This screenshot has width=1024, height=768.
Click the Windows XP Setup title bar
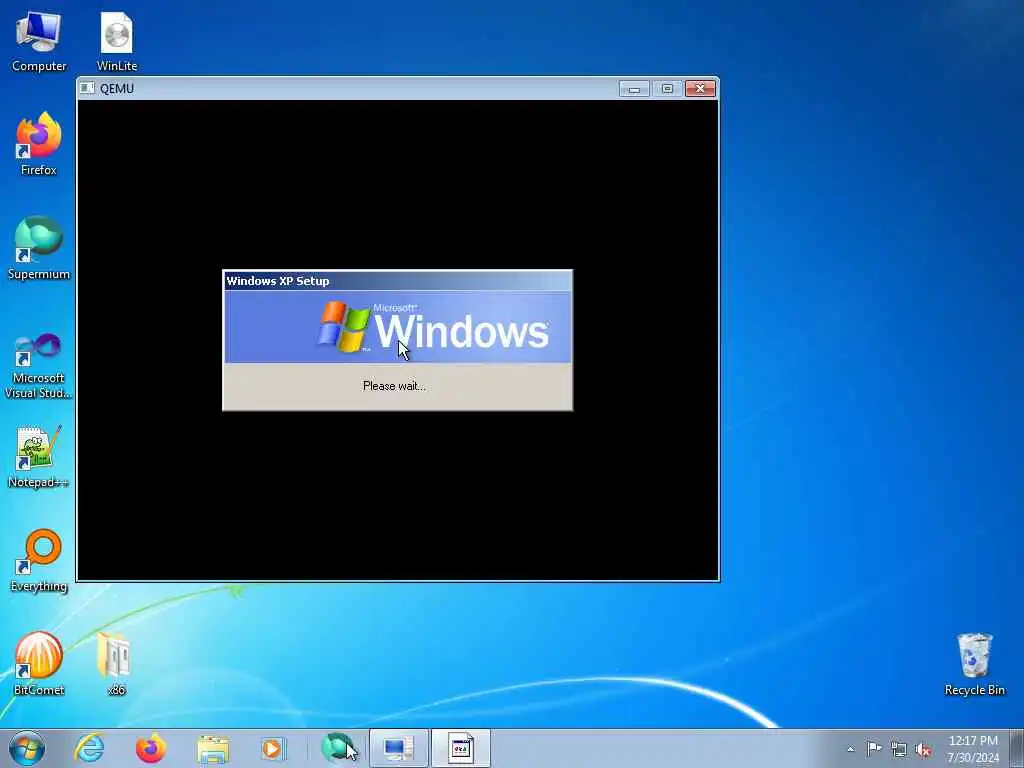[397, 281]
